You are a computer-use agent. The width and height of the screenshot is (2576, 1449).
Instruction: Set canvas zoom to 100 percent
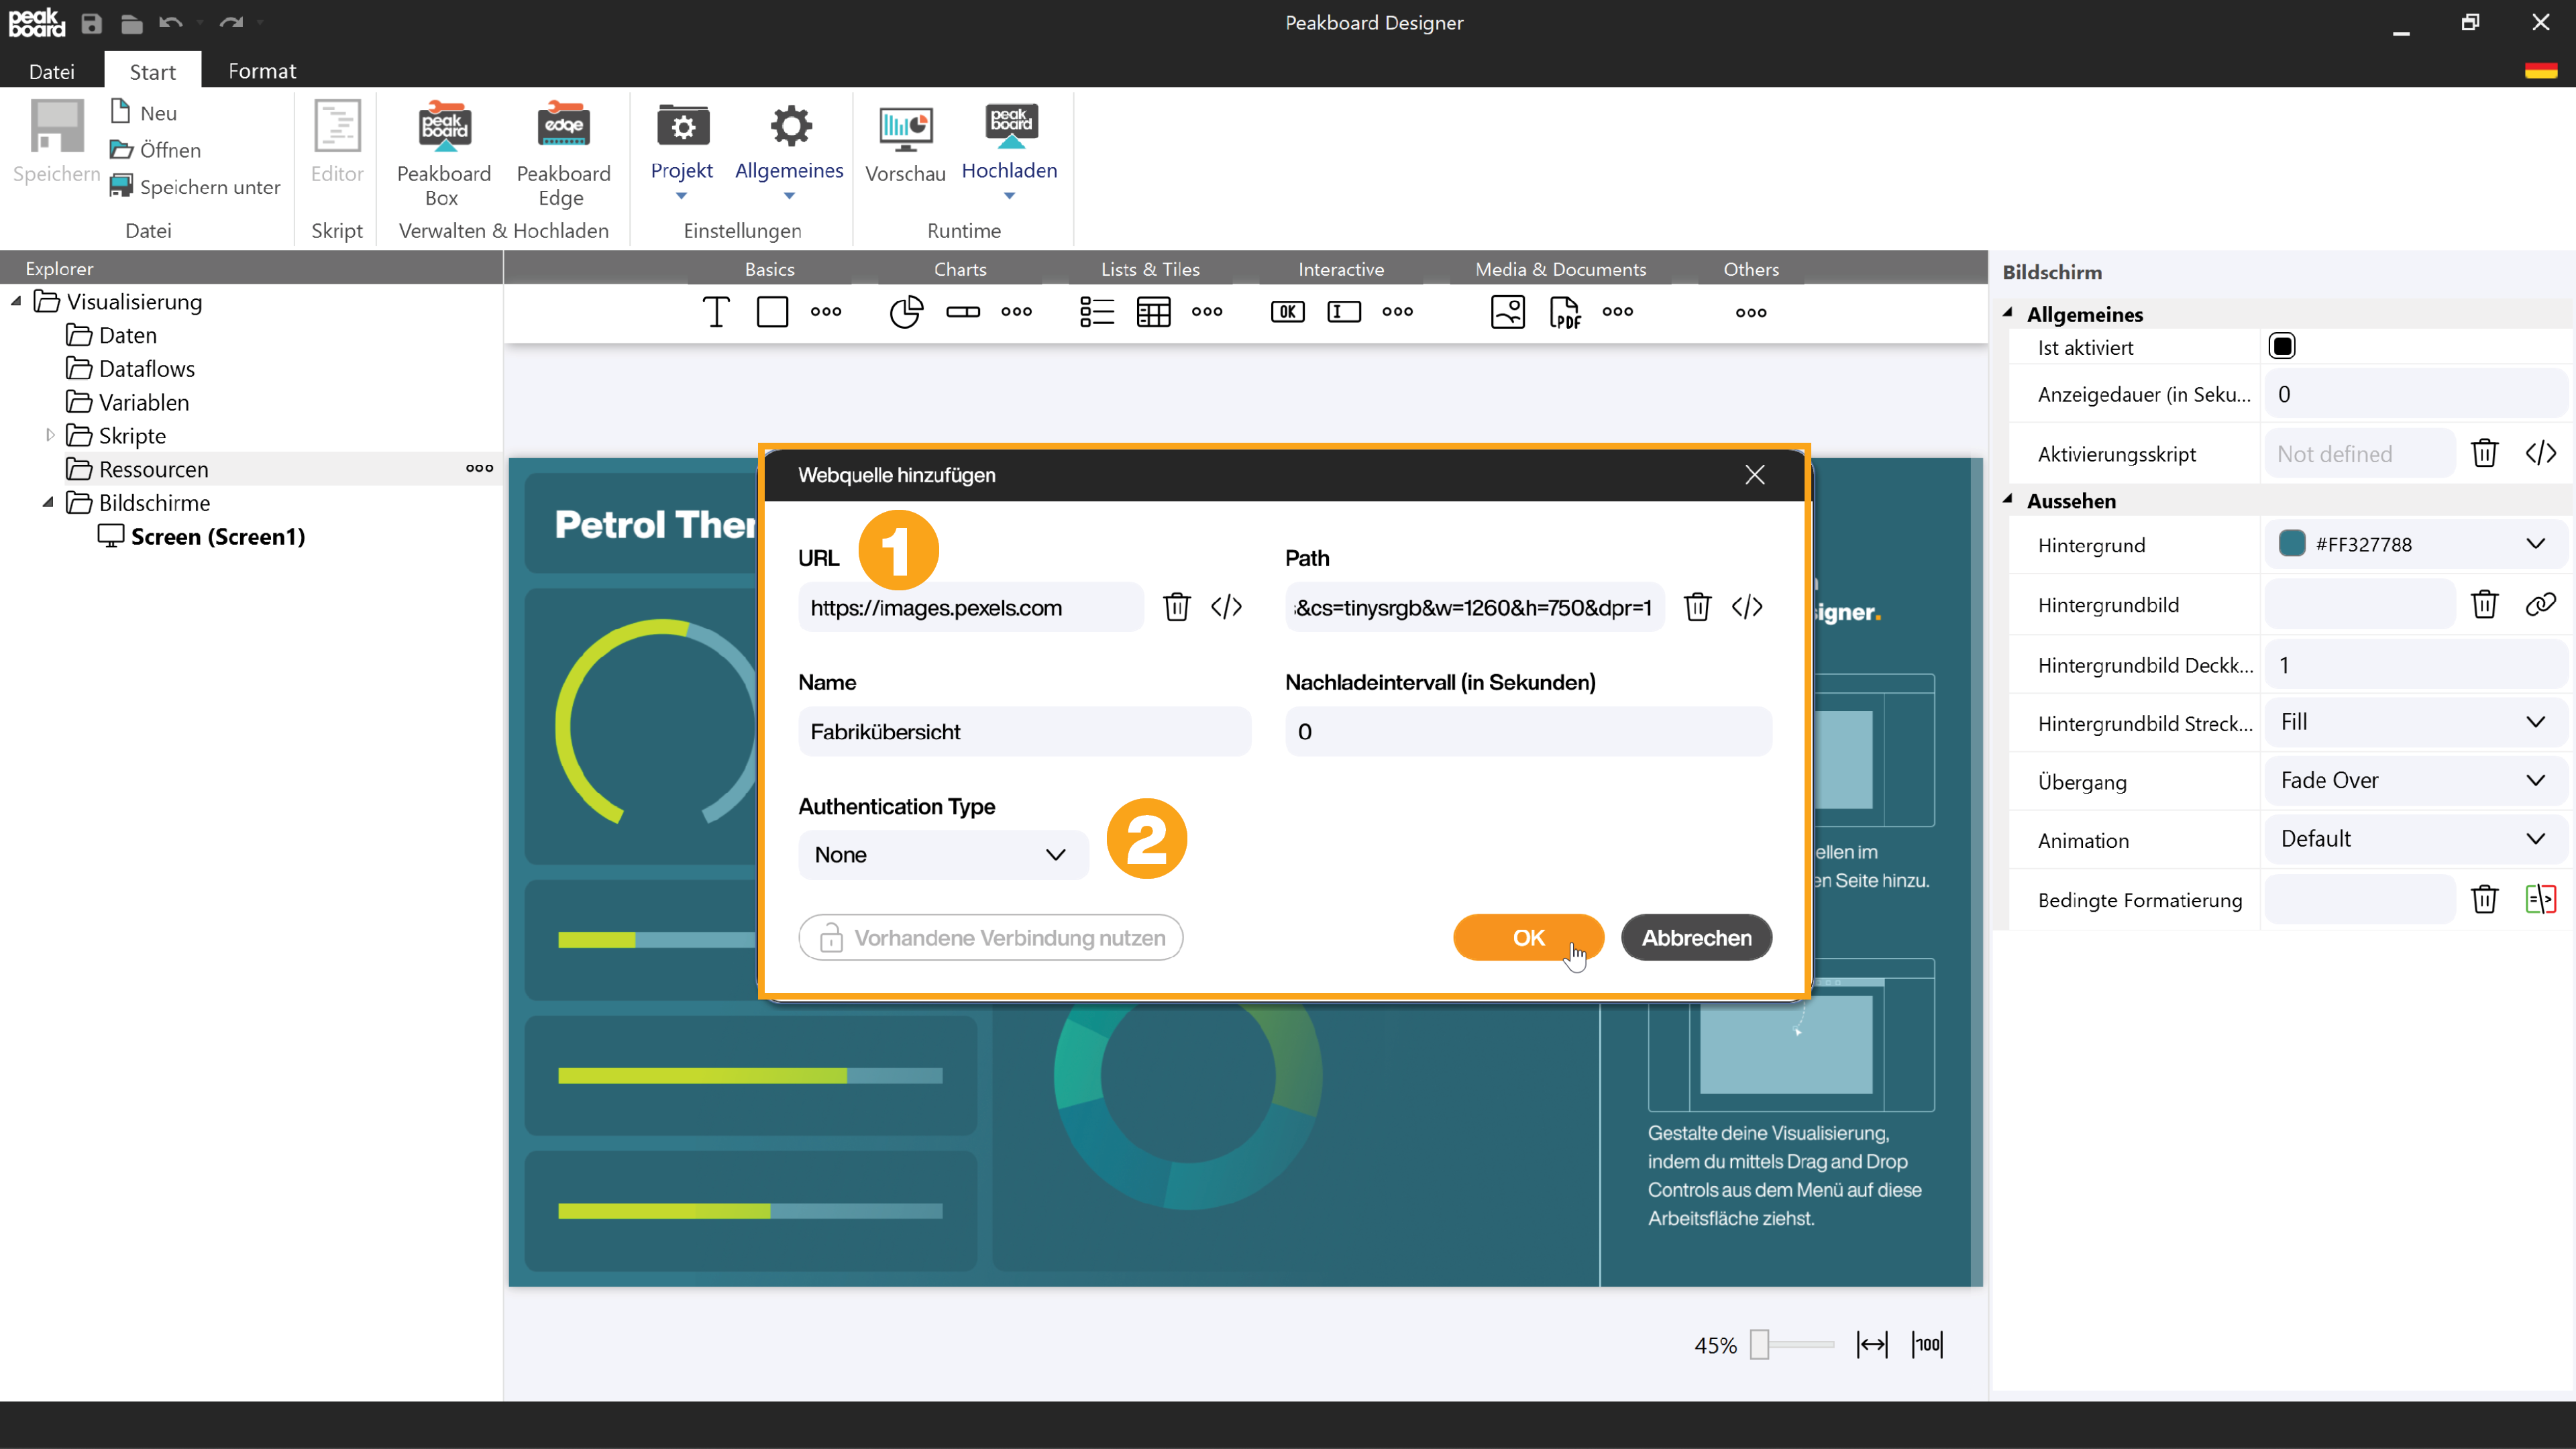click(1927, 1345)
